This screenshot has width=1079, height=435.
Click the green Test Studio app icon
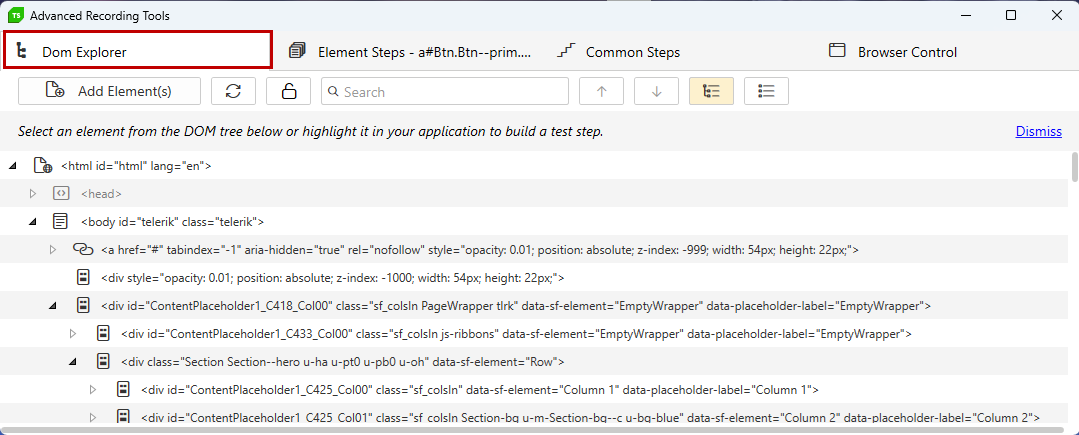pyautogui.click(x=15, y=15)
